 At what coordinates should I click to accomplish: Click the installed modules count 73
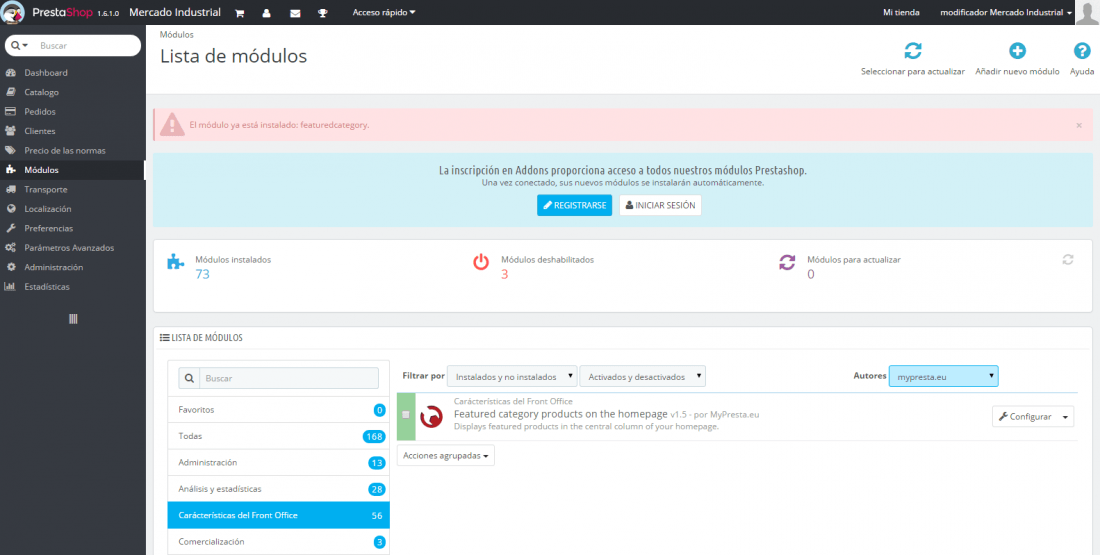click(203, 274)
